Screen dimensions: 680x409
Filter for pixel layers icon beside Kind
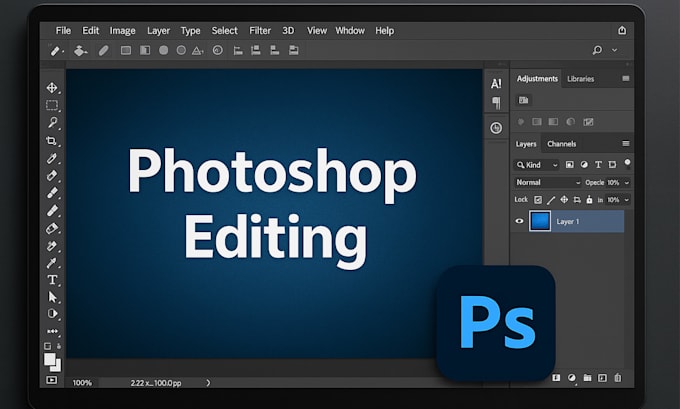[569, 164]
